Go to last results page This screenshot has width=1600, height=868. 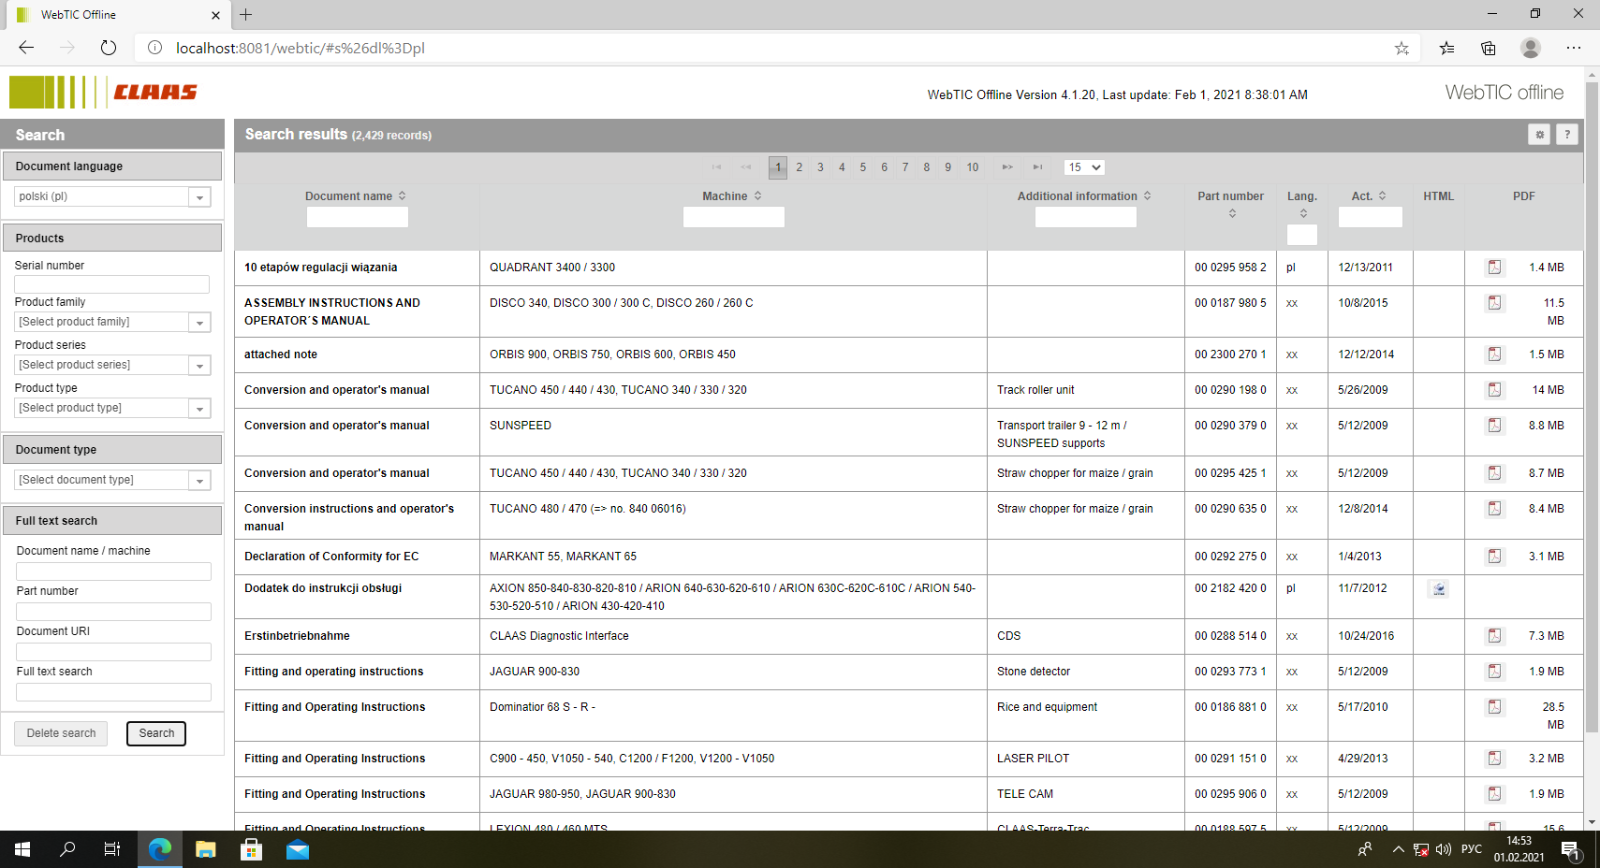point(1038,167)
